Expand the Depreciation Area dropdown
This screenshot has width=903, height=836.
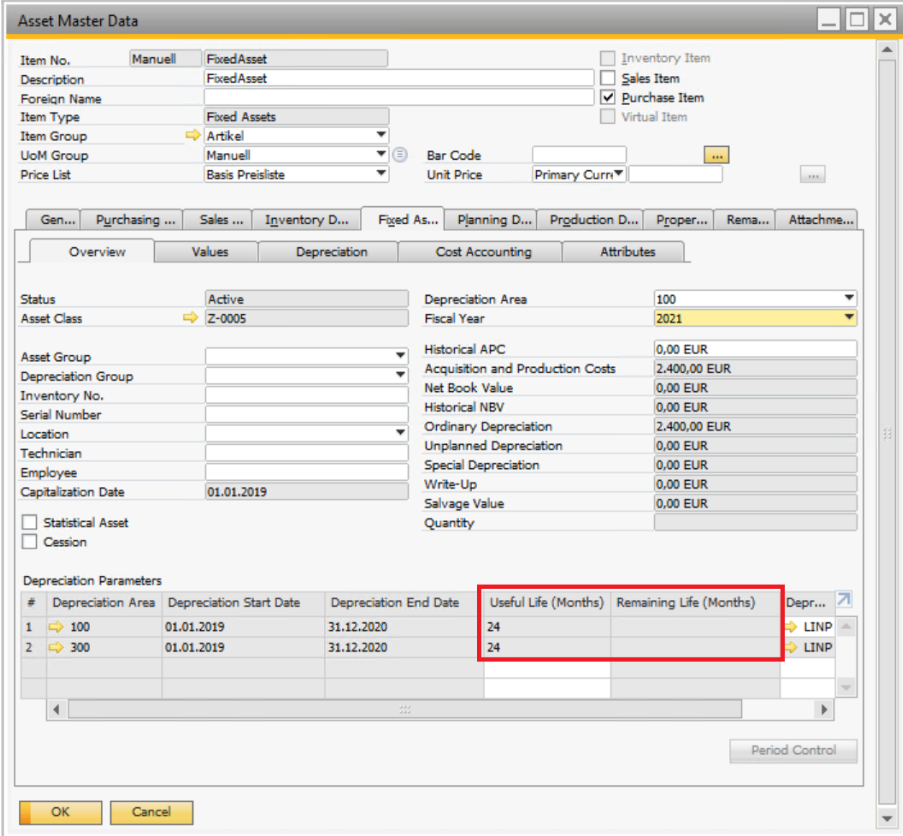(848, 299)
